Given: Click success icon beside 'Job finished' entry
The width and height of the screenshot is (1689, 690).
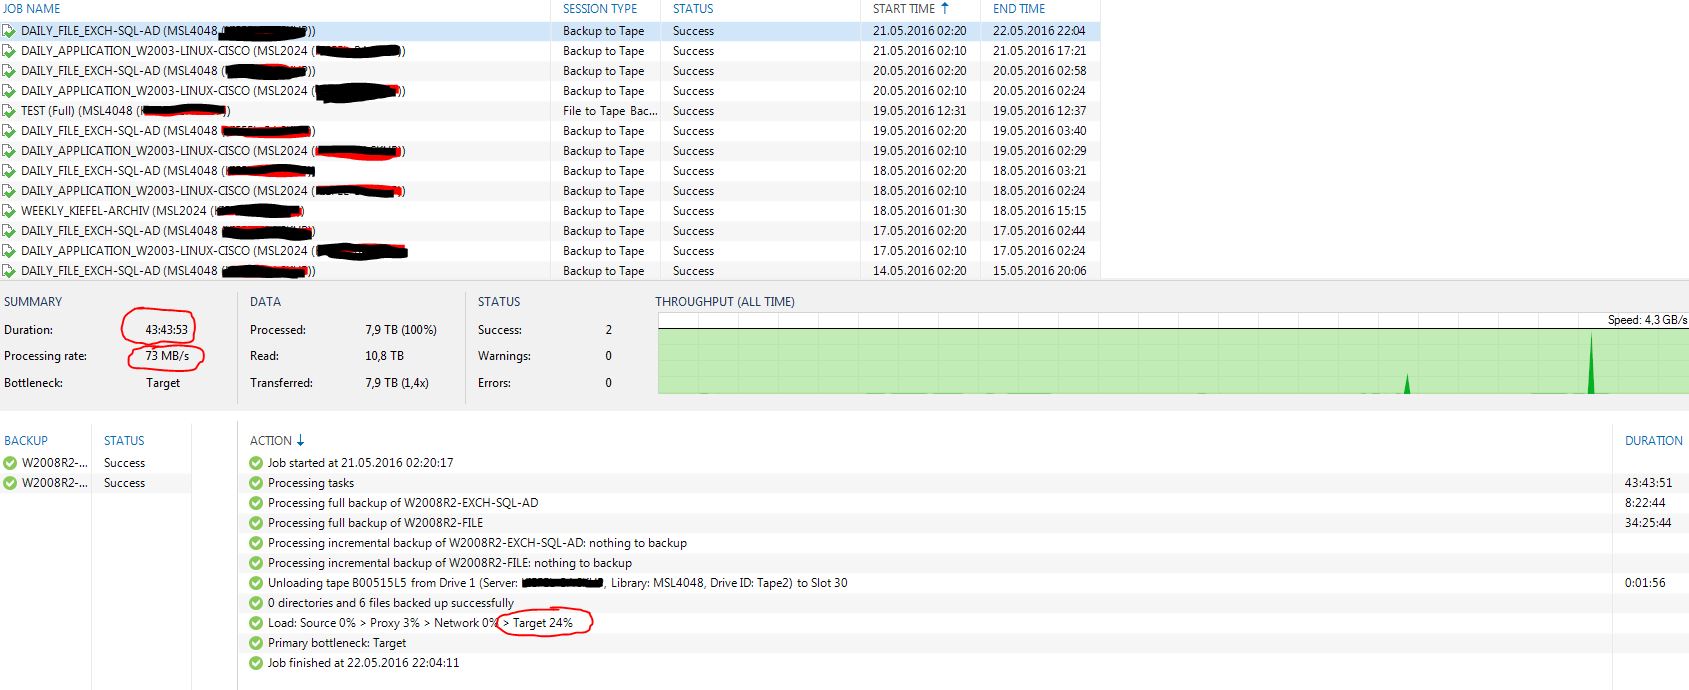Looking at the screenshot, I should click(x=257, y=663).
